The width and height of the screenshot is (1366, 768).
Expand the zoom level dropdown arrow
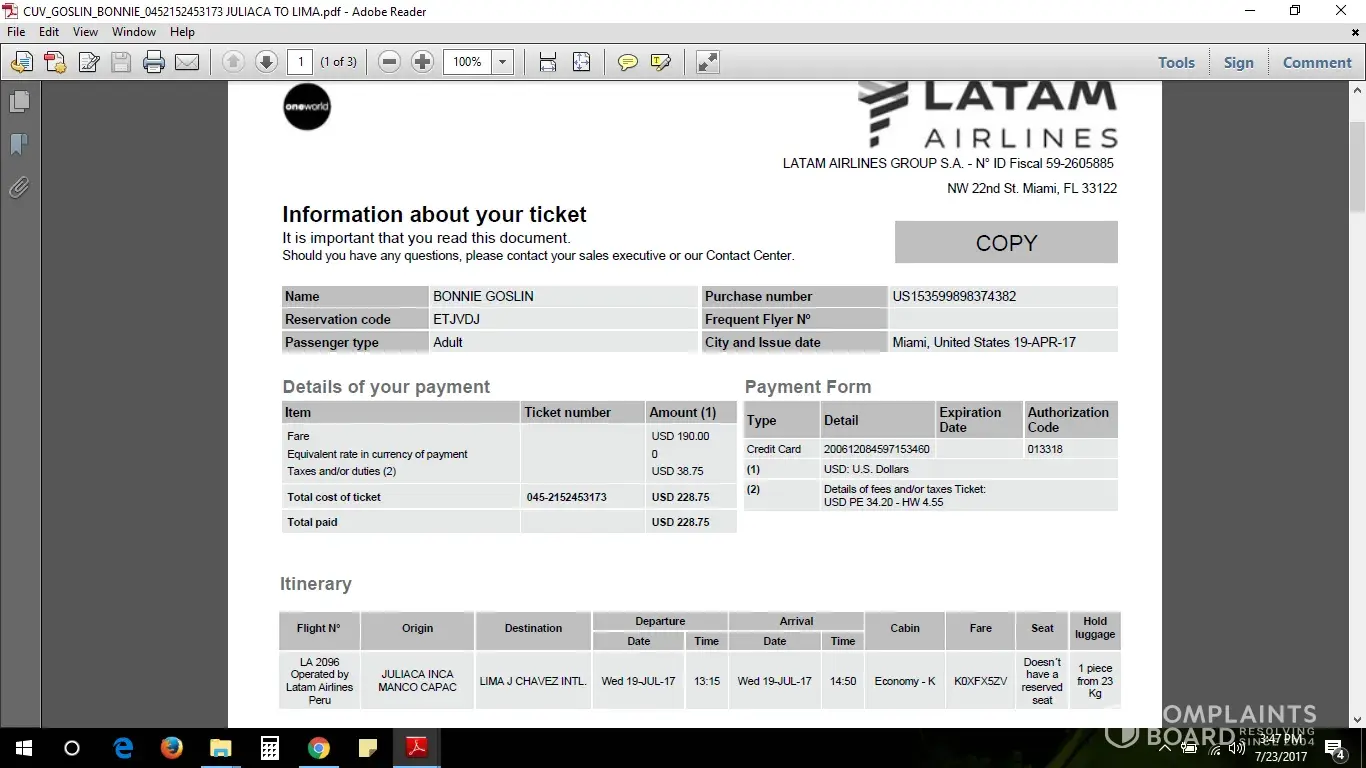(503, 62)
